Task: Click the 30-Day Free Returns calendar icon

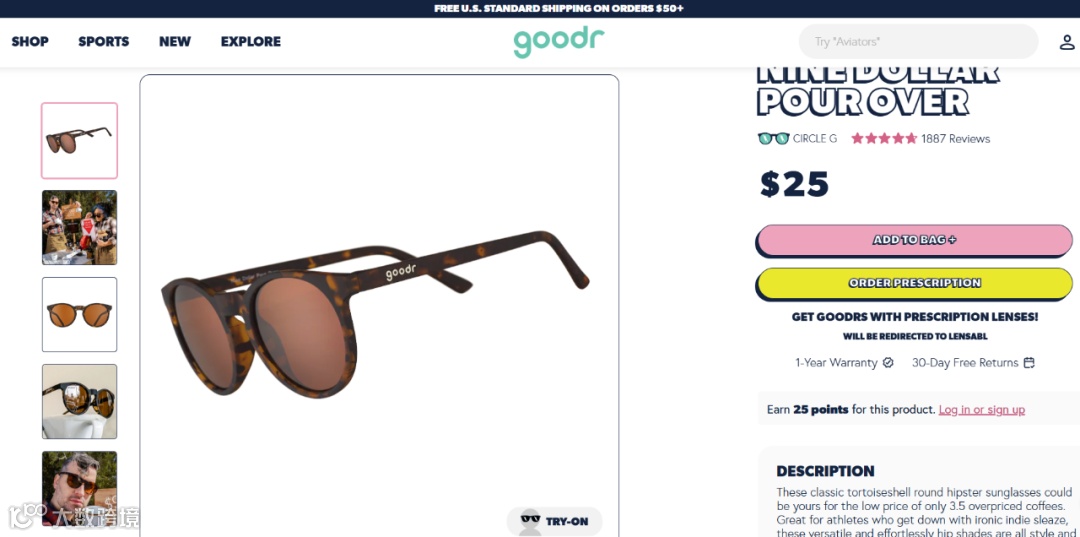Action: 1029,363
